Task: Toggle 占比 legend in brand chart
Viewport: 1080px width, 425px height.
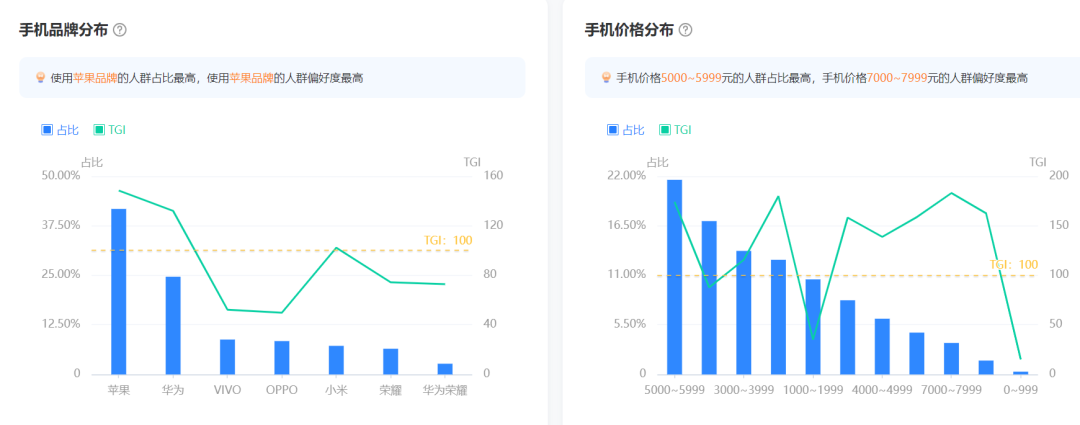Action: pyautogui.click(x=60, y=129)
